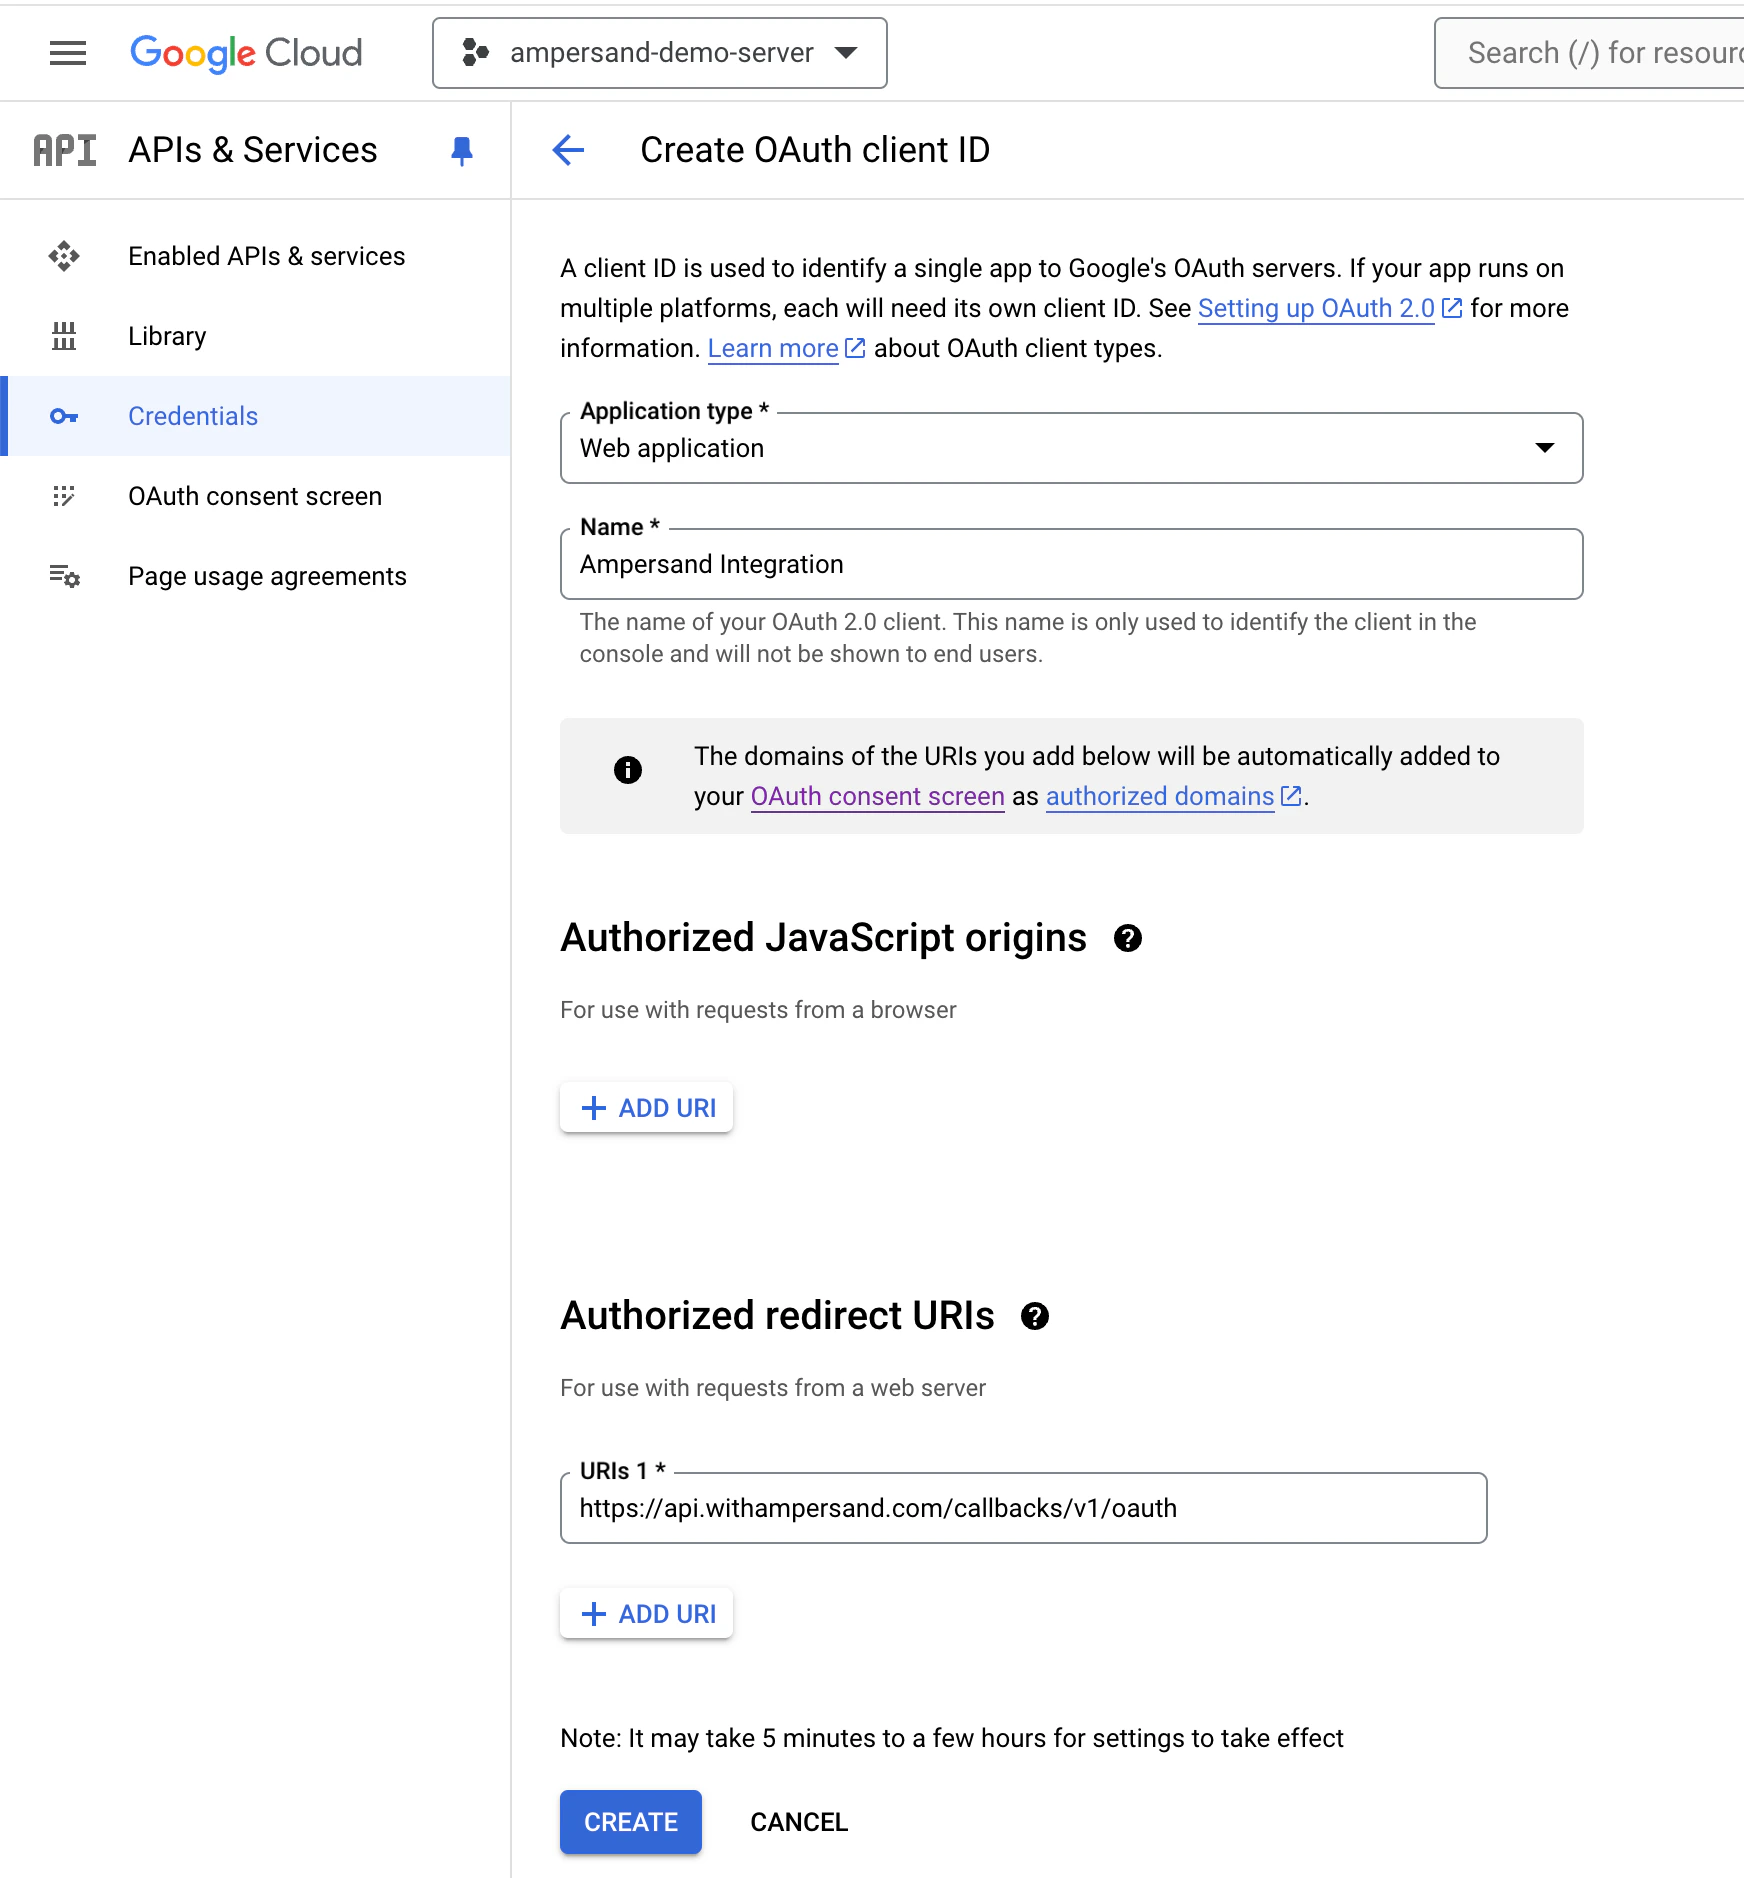The image size is (1744, 1878).
Task: Click the OAuth consent screen sidebar icon
Action: [x=64, y=496]
